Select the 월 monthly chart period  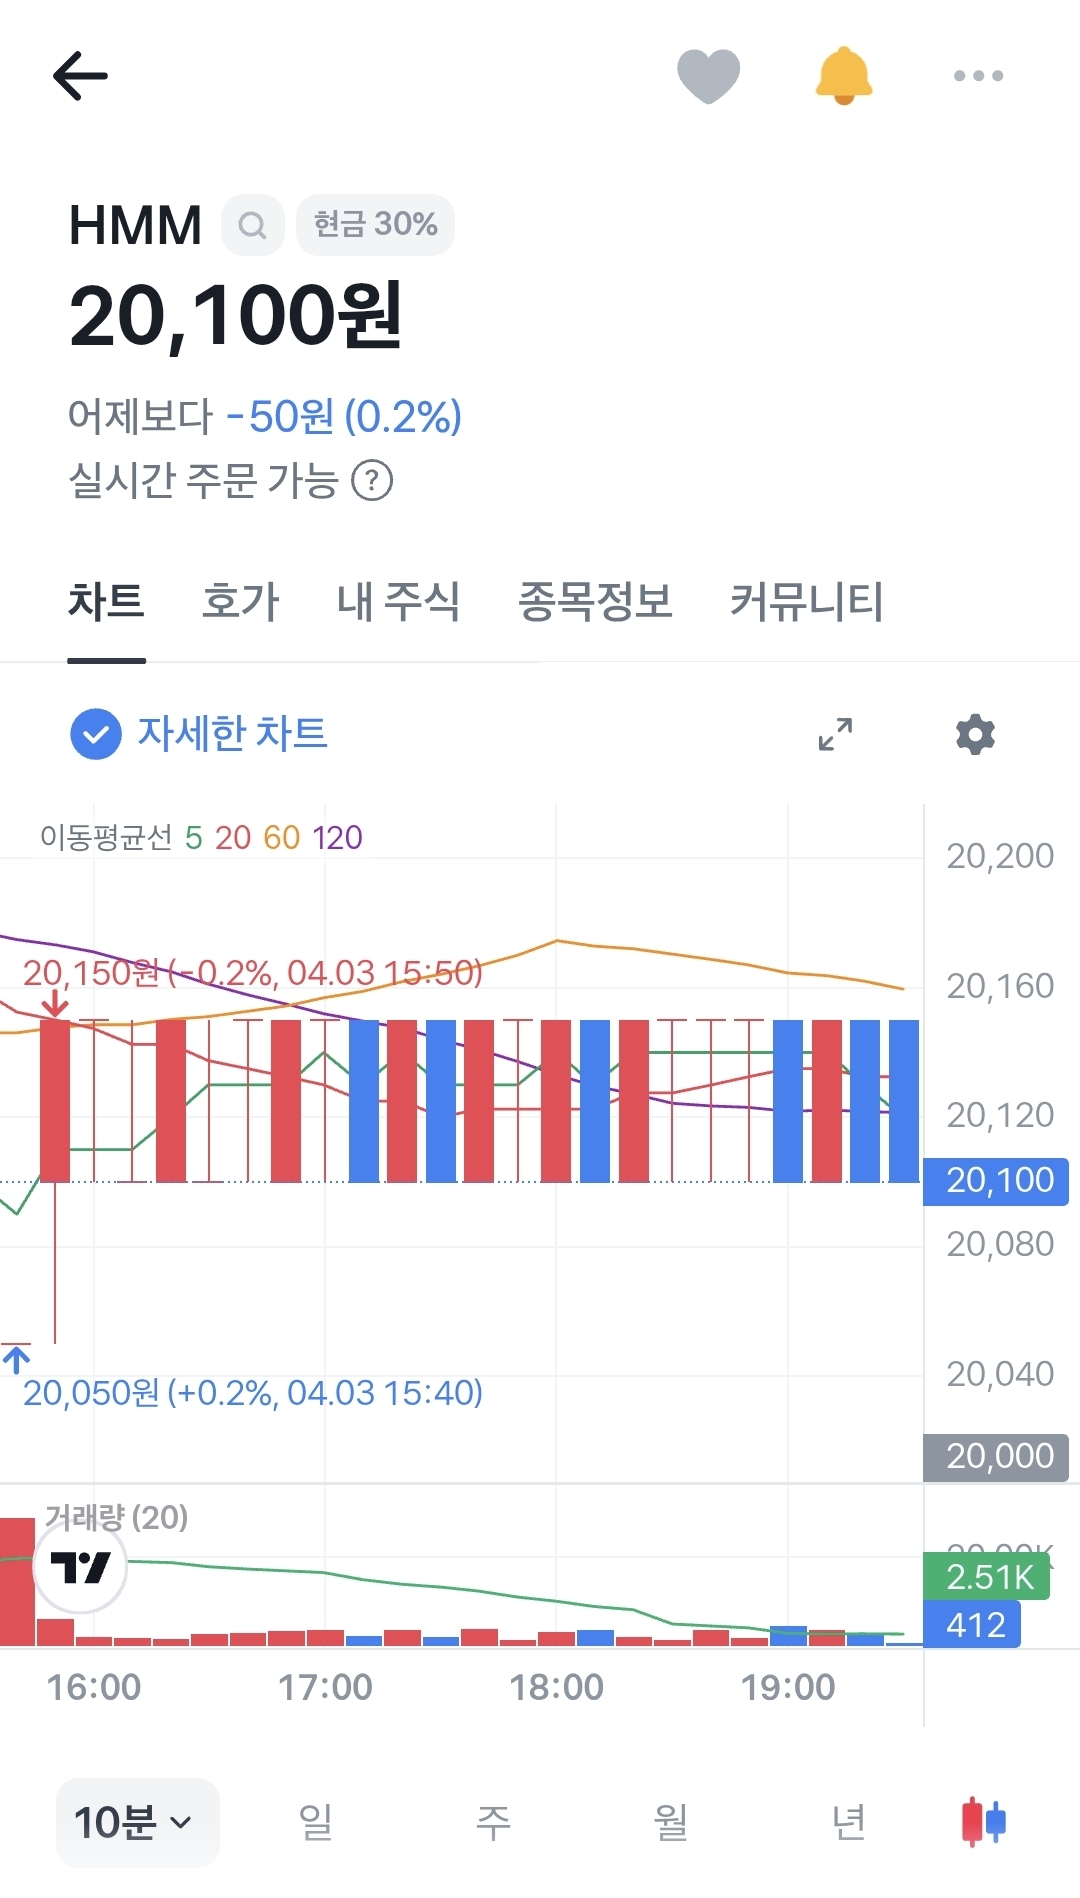click(x=670, y=1822)
